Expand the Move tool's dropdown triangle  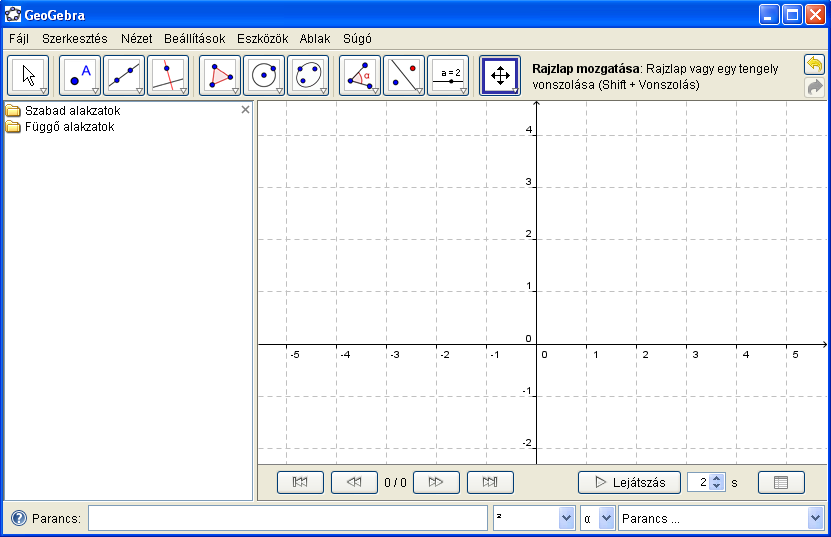43,91
